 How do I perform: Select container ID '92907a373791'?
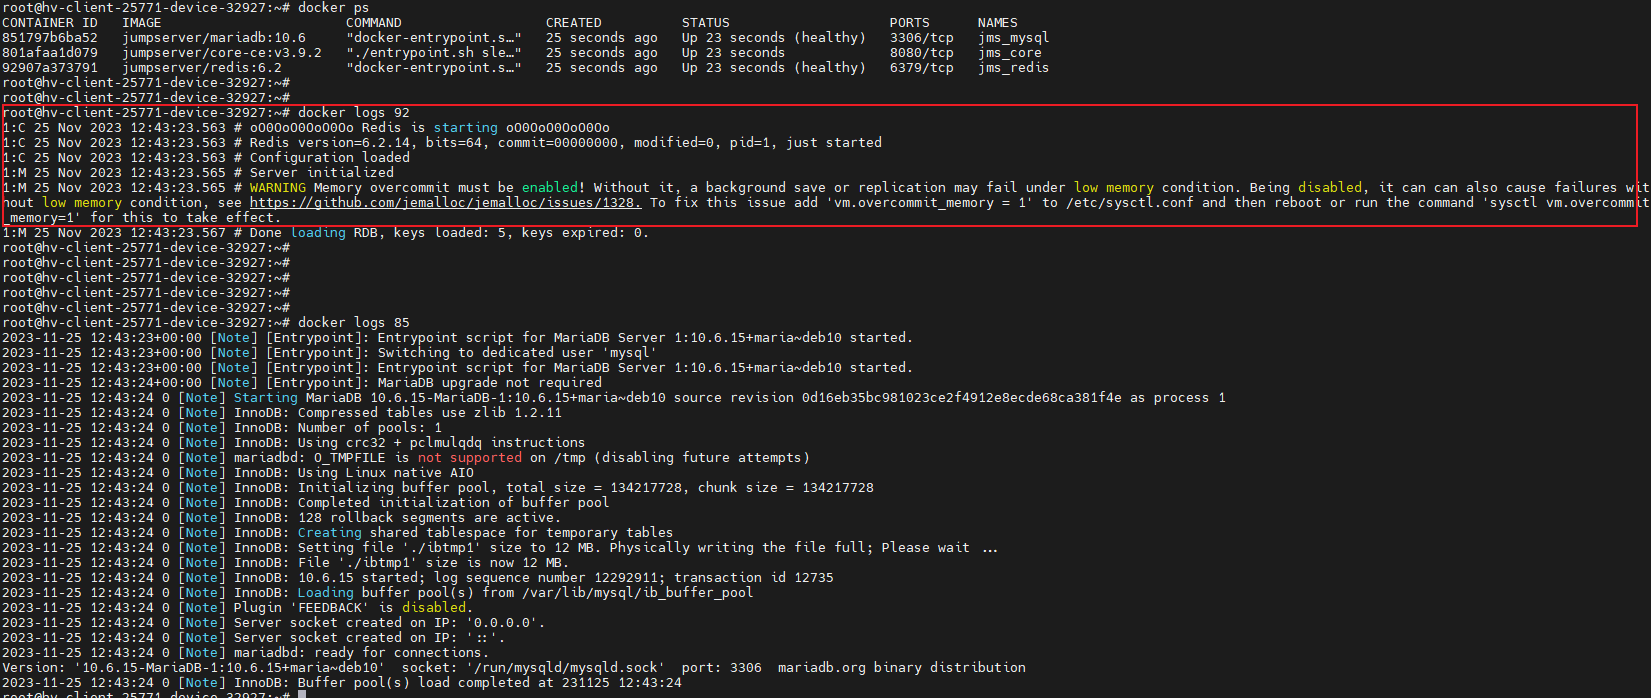pos(50,68)
